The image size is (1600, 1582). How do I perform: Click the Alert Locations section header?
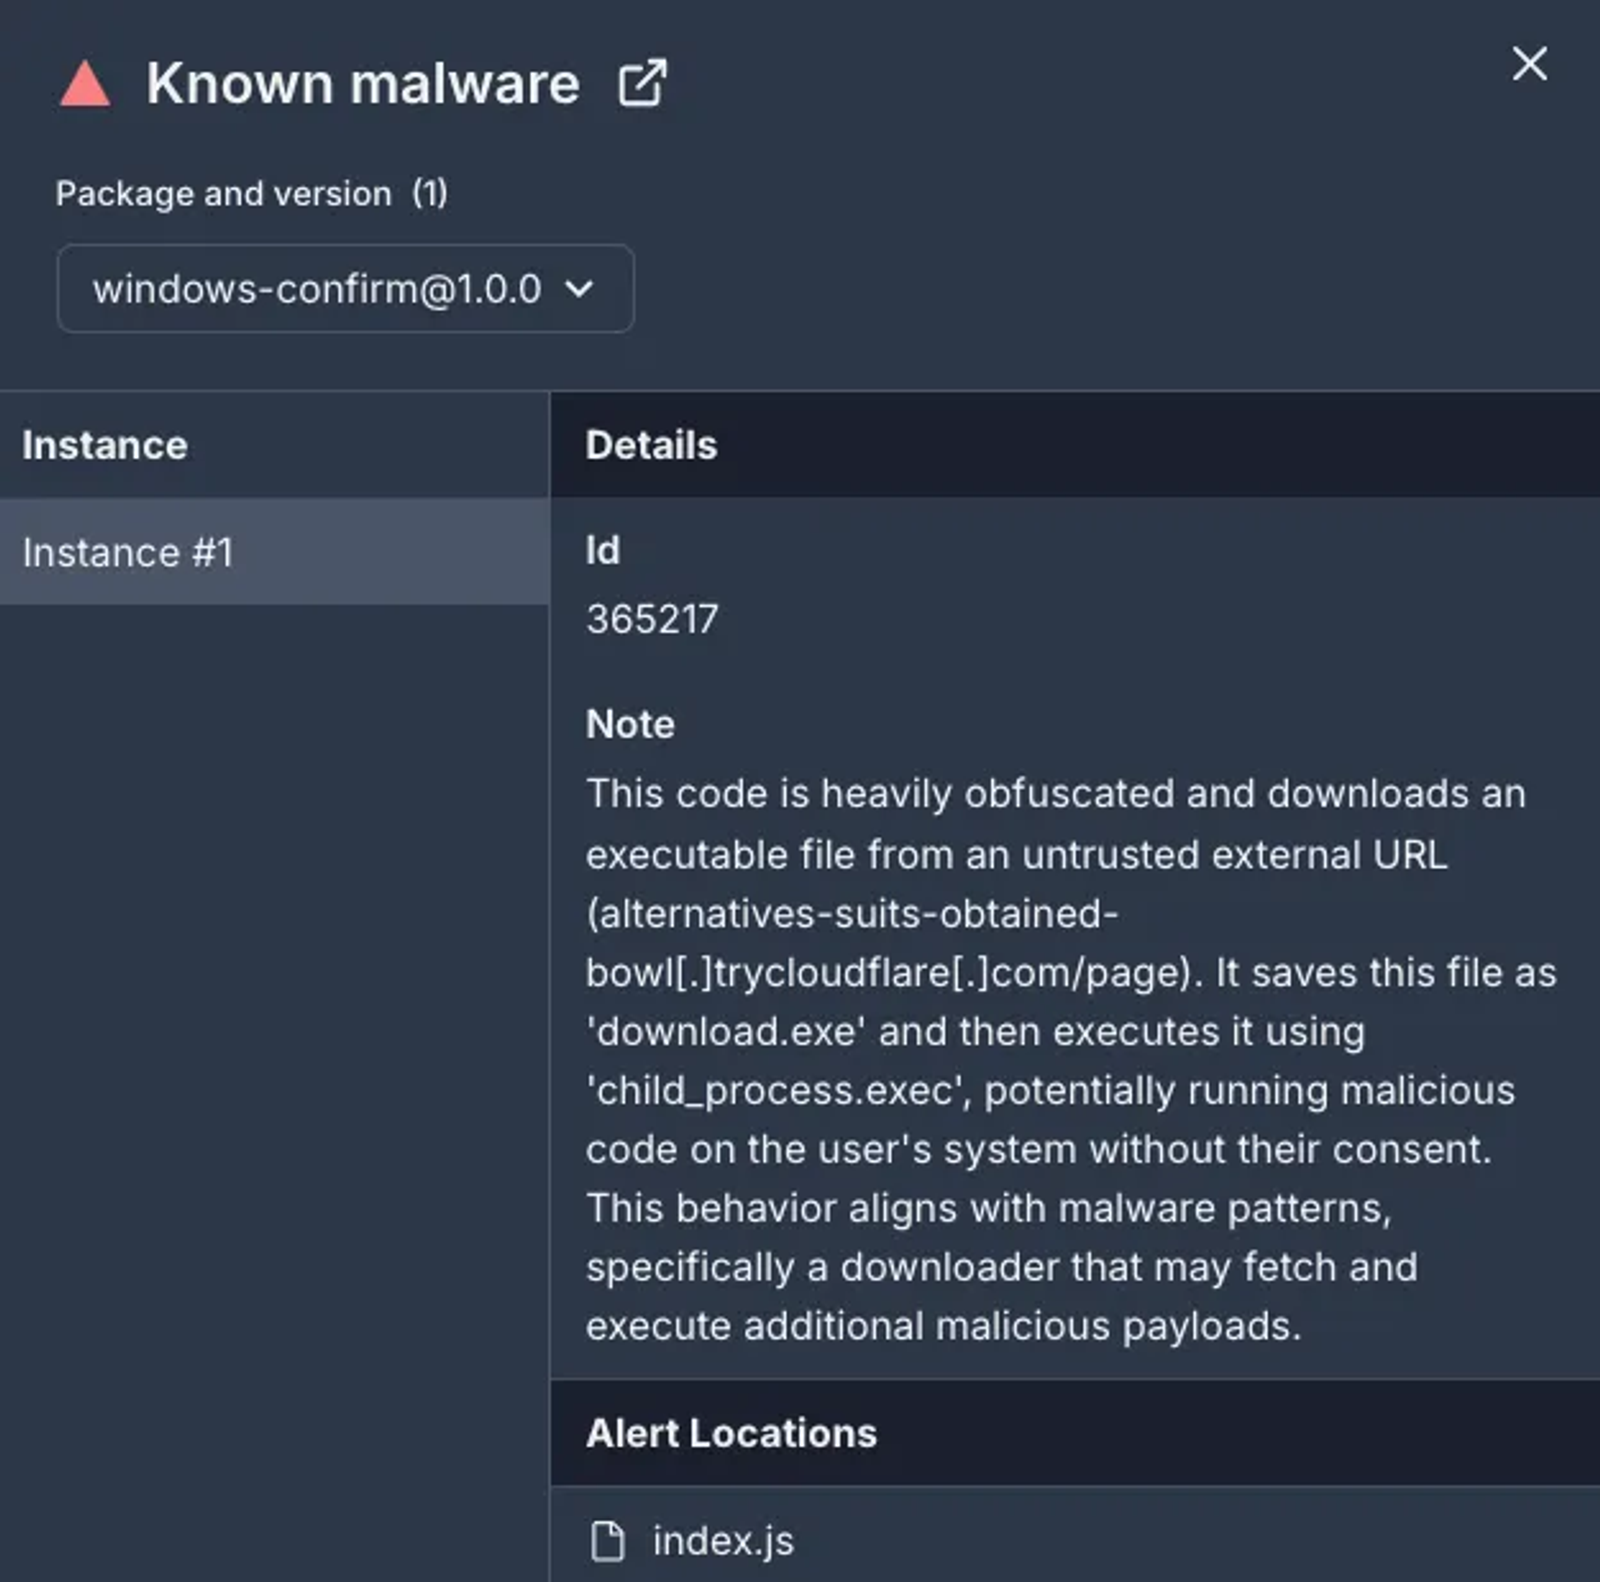[731, 1433]
